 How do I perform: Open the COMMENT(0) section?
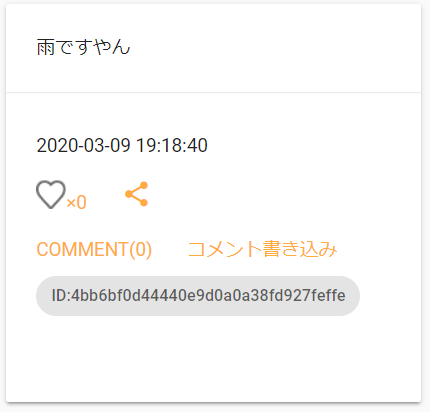tap(94, 249)
